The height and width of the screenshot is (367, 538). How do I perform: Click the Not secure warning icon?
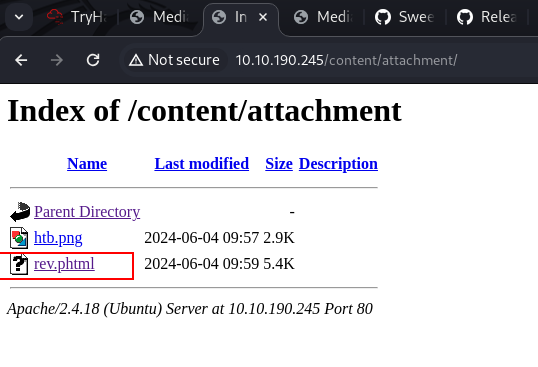click(136, 60)
